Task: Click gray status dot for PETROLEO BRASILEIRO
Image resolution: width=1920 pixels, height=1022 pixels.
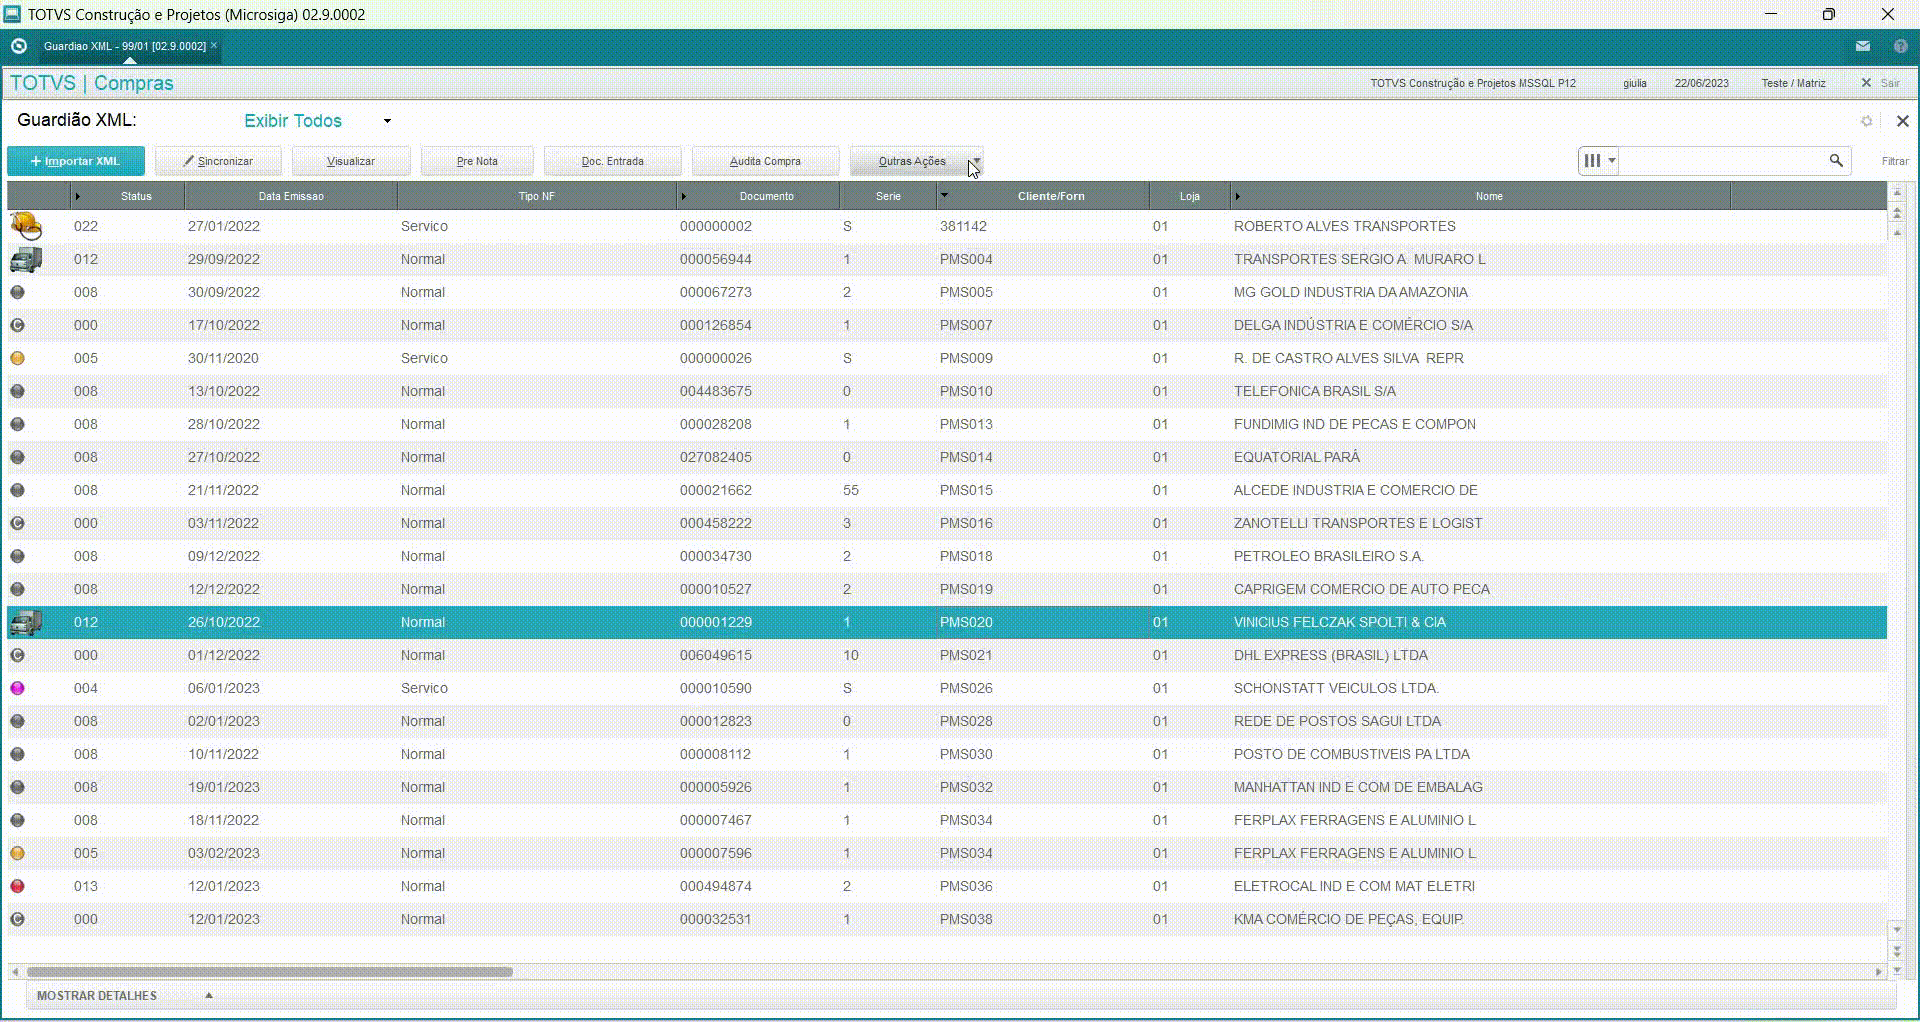Action: pos(17,556)
